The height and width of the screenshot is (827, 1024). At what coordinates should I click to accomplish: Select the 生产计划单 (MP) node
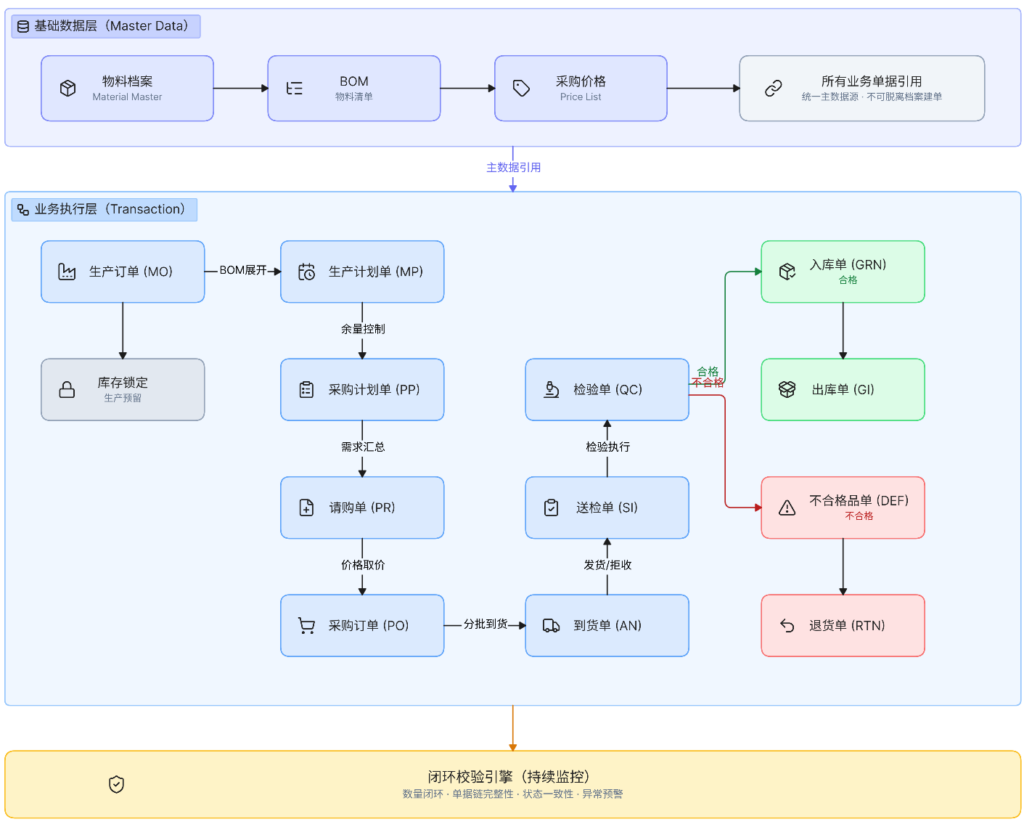pyautogui.click(x=362, y=272)
